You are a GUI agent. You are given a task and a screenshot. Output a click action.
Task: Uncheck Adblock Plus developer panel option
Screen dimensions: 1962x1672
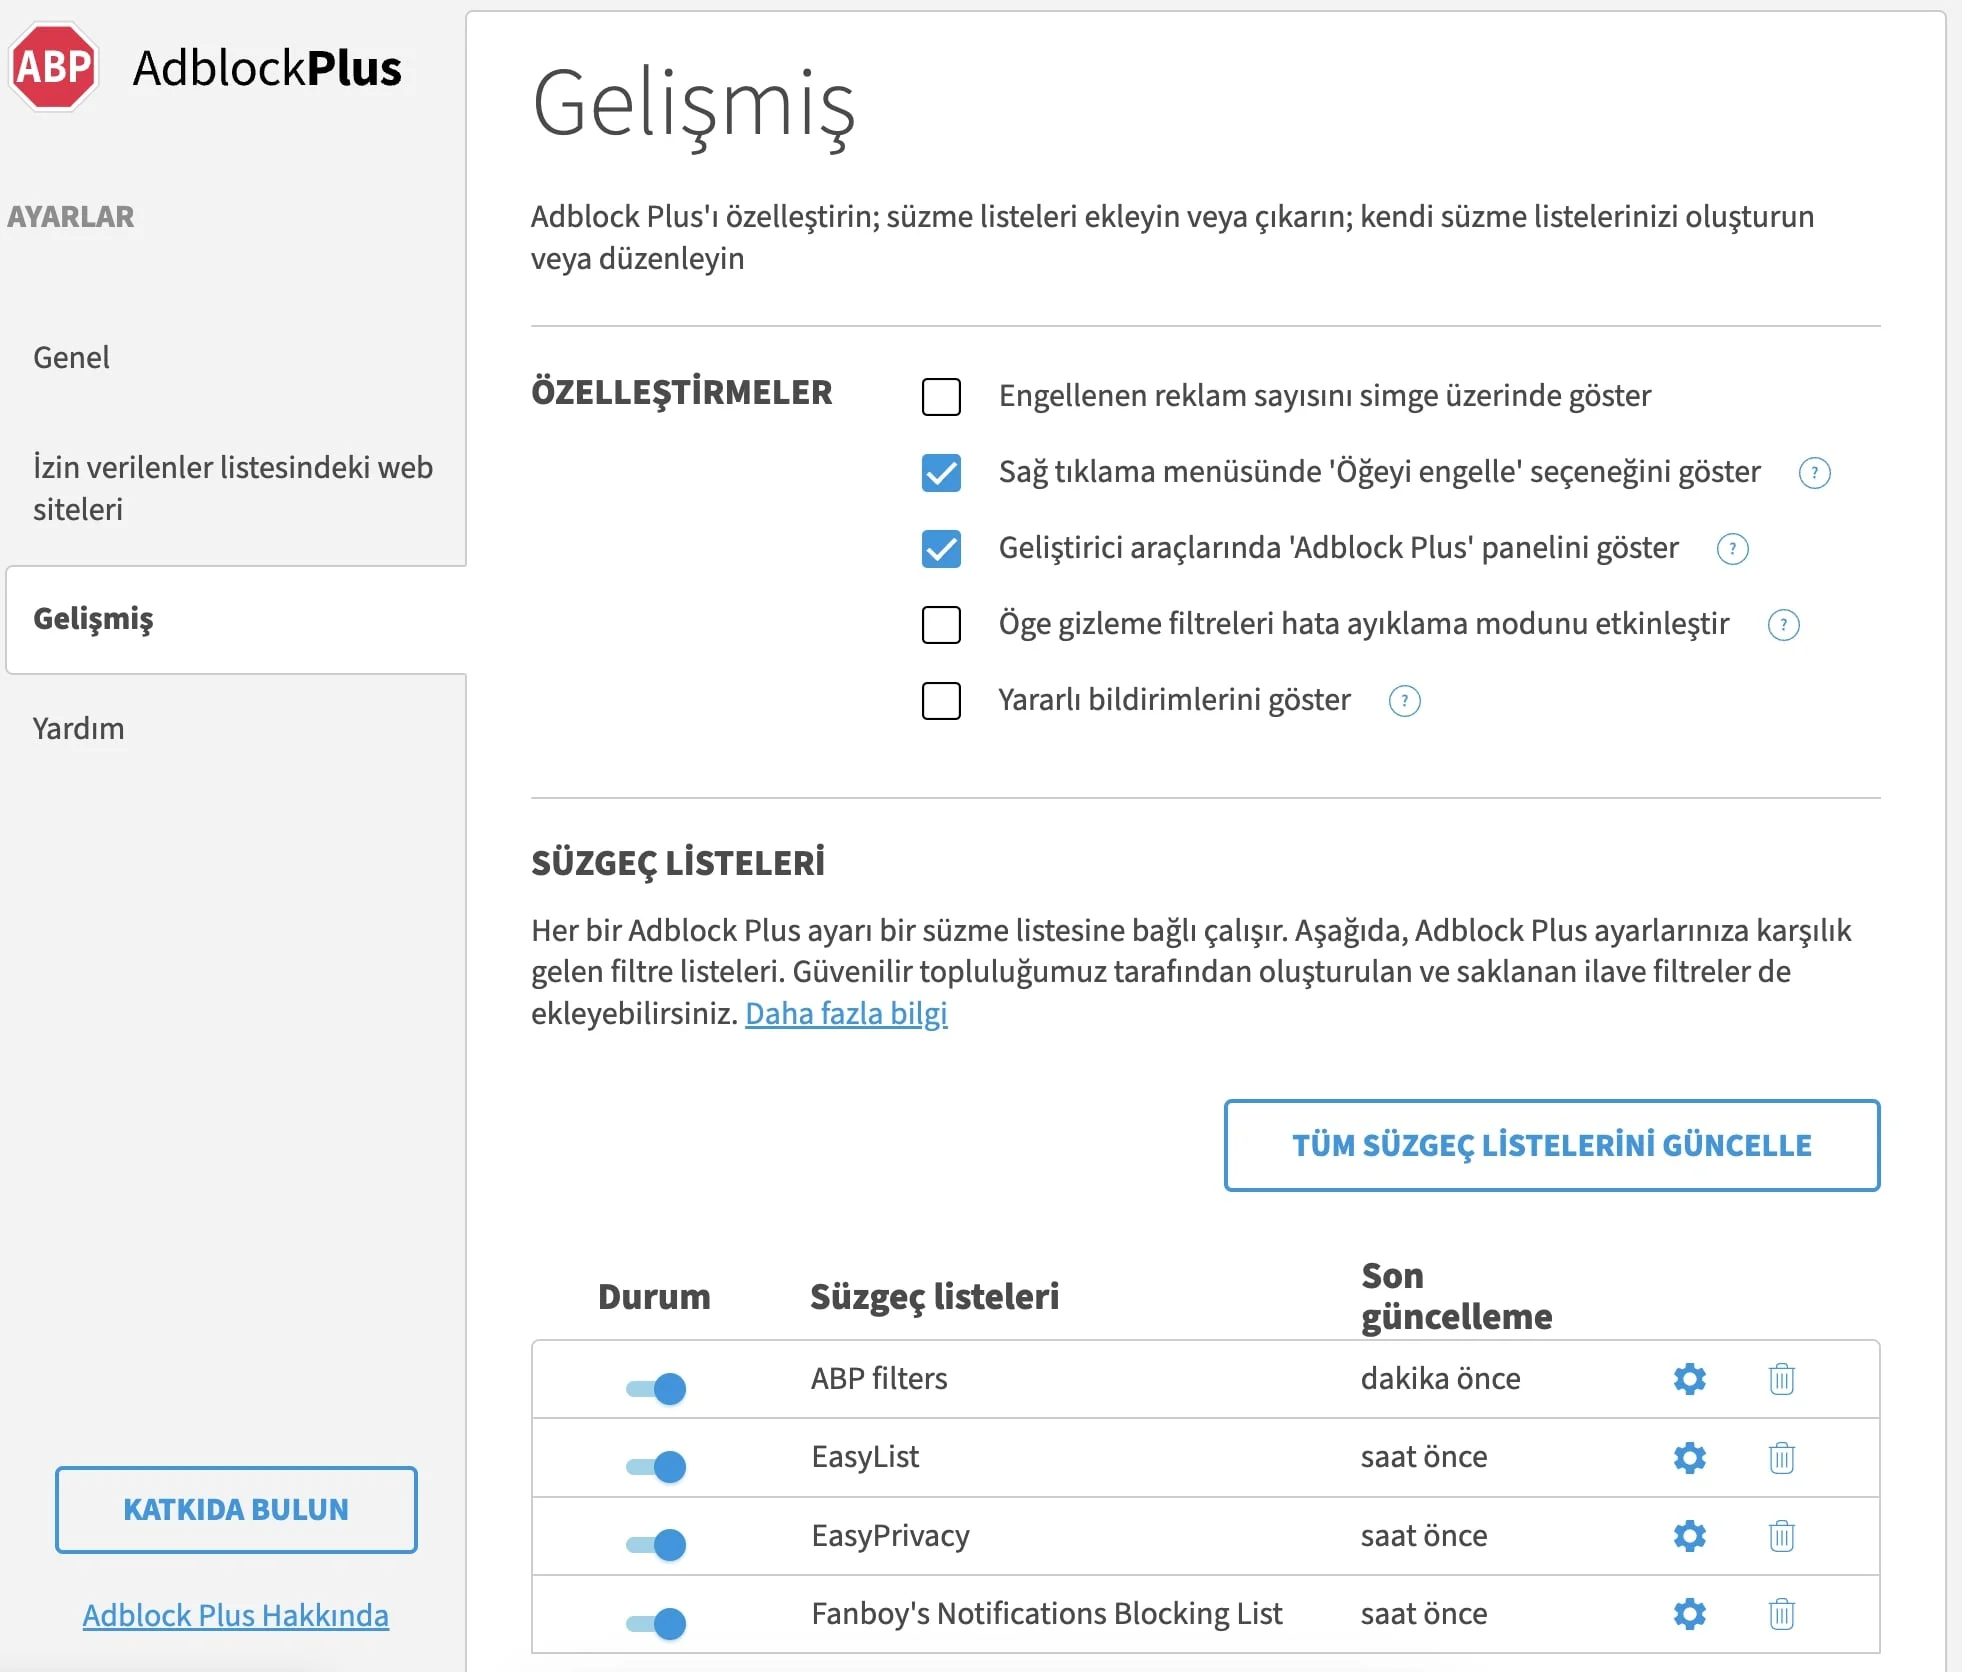941,549
